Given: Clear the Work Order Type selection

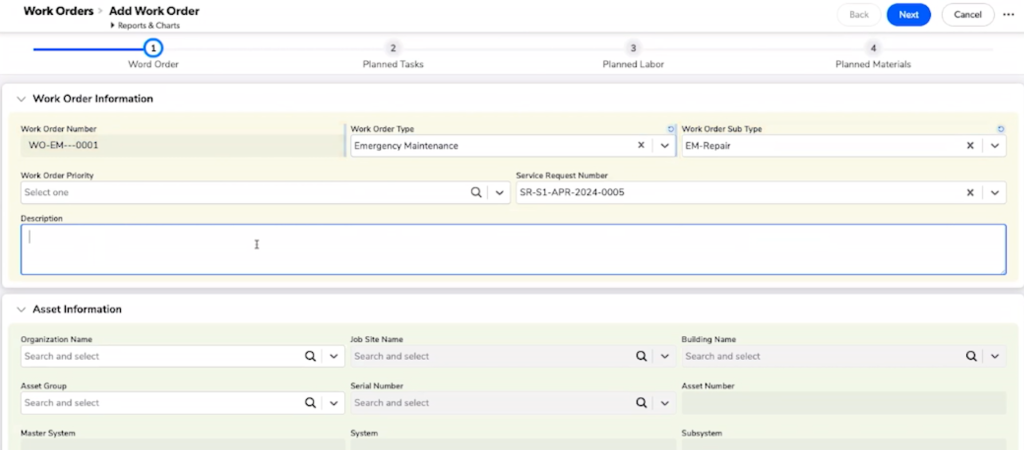Looking at the screenshot, I should point(641,145).
